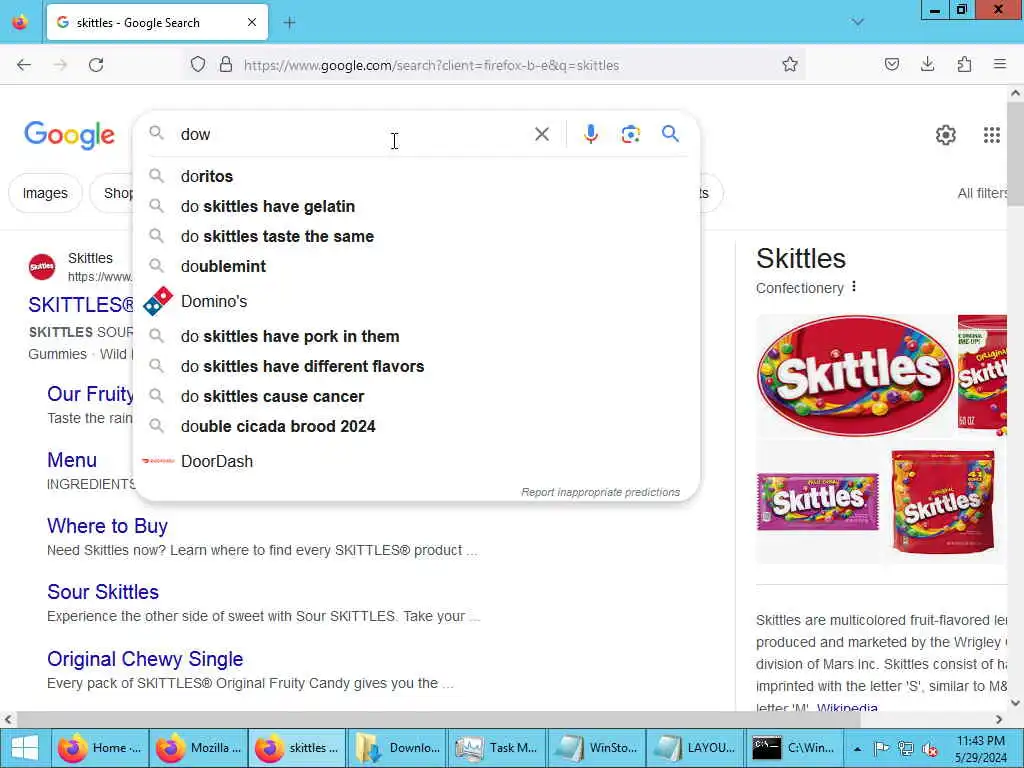The width and height of the screenshot is (1024, 768).
Task: List all tabs with the chevron
Action: (x=858, y=23)
